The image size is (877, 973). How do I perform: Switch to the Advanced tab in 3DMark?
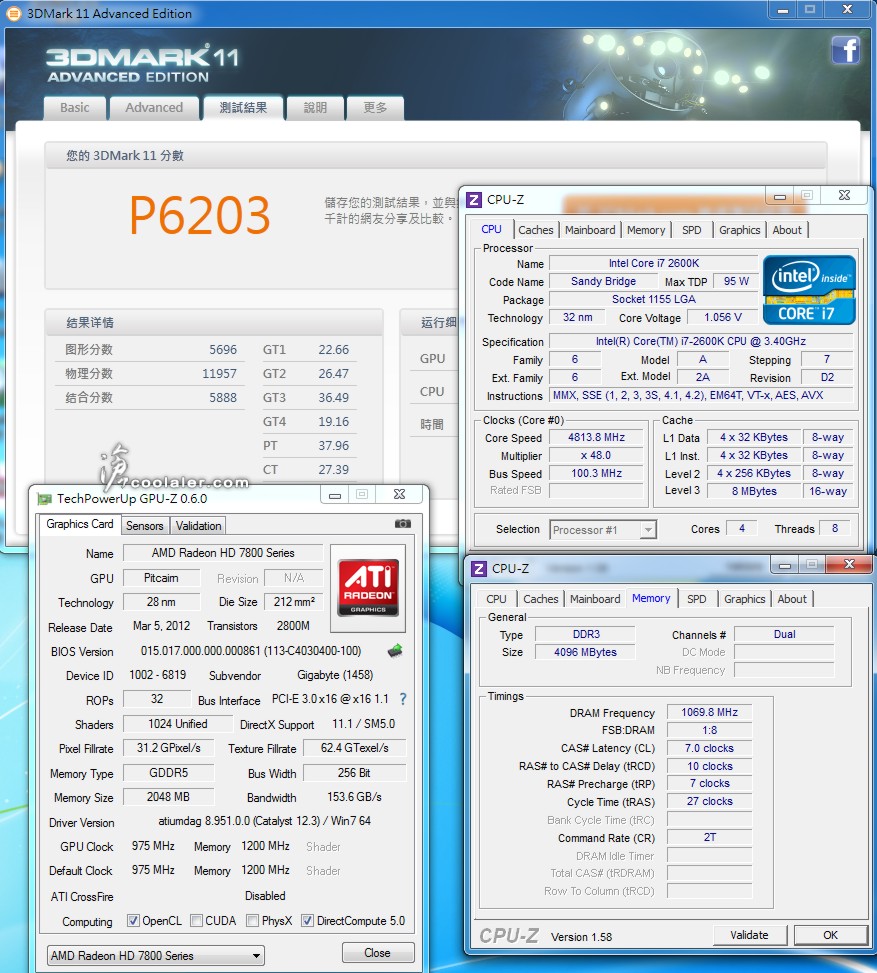[x=154, y=108]
